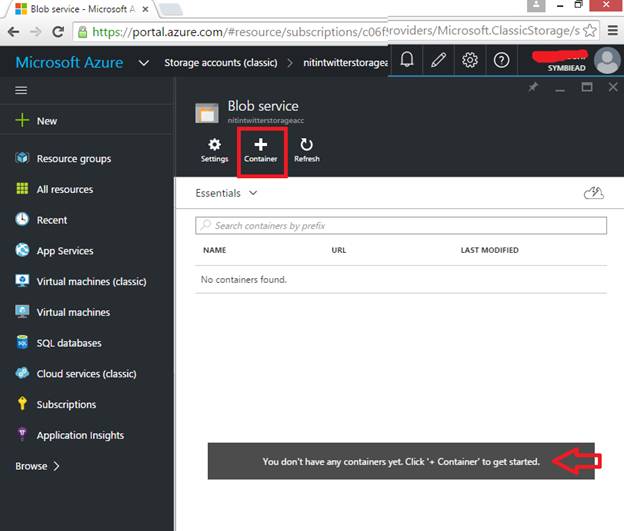Viewport: 624px width, 531px height.
Task: Open App Services
Action: [x=54, y=250]
